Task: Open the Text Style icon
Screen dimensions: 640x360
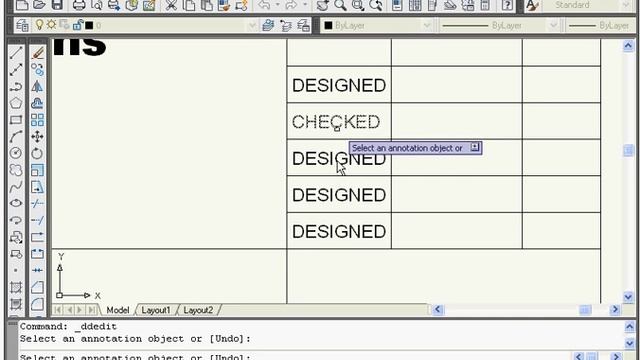Action: (x=532, y=5)
